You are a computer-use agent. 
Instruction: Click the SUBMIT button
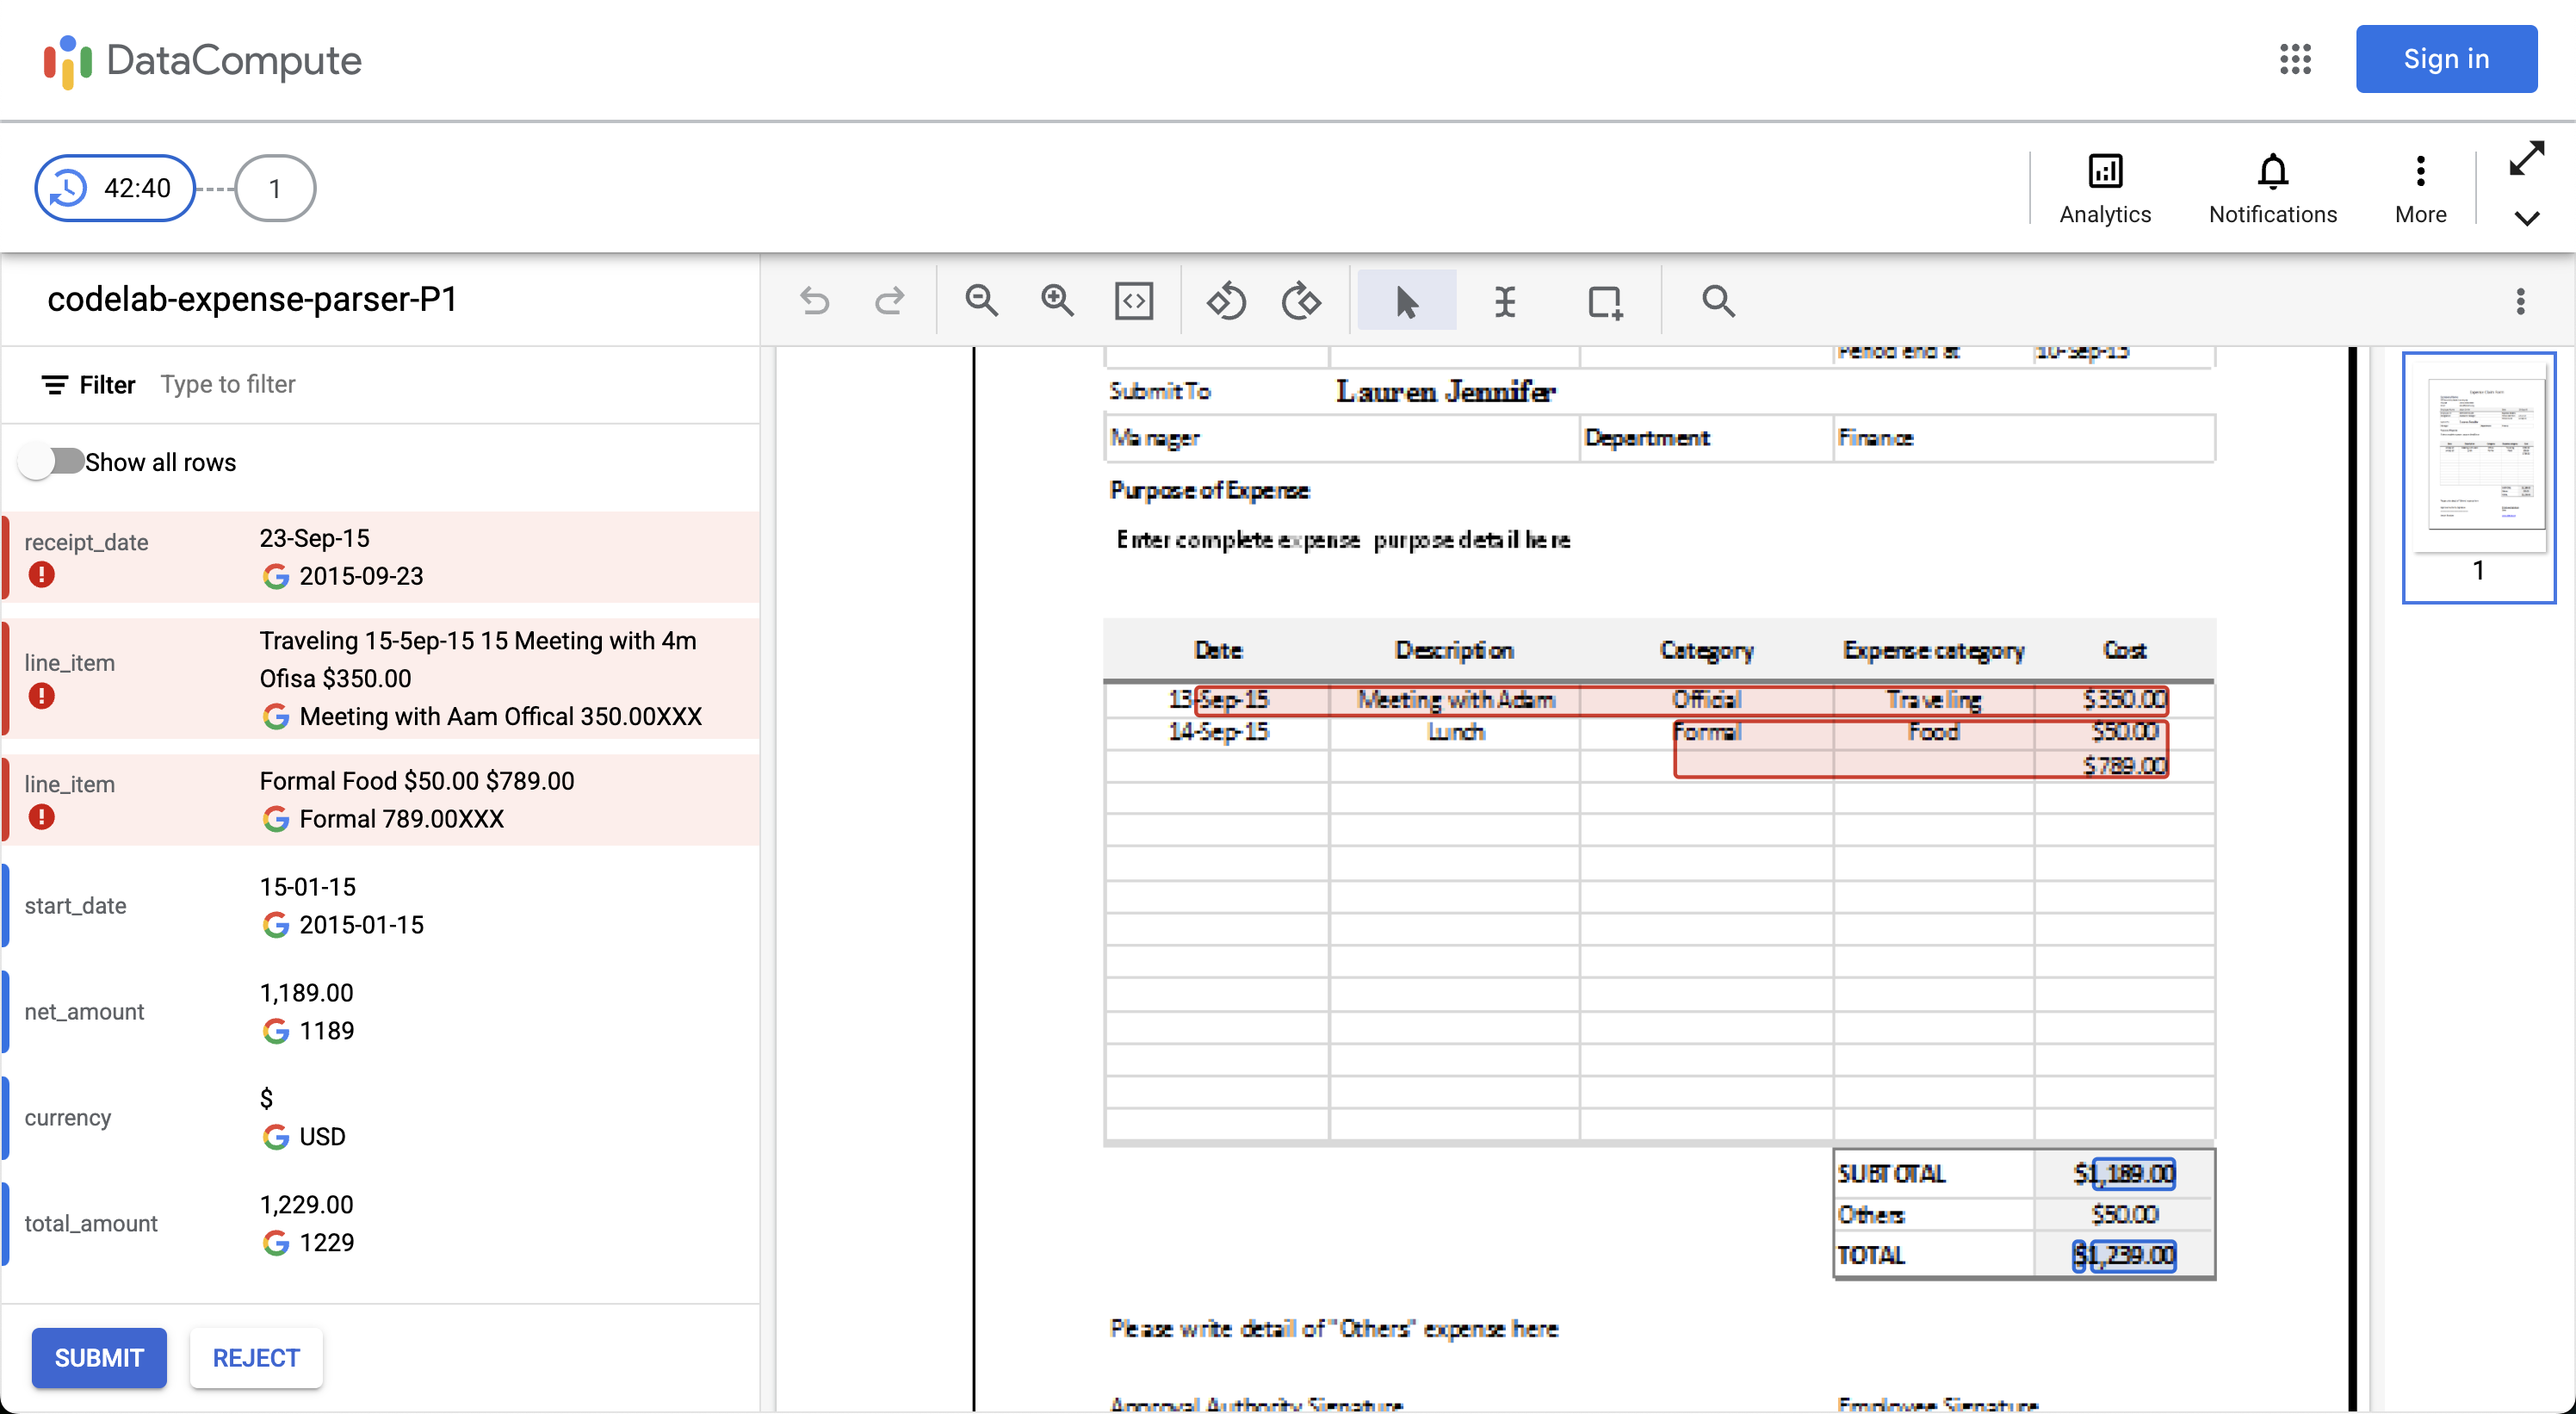(97, 1356)
